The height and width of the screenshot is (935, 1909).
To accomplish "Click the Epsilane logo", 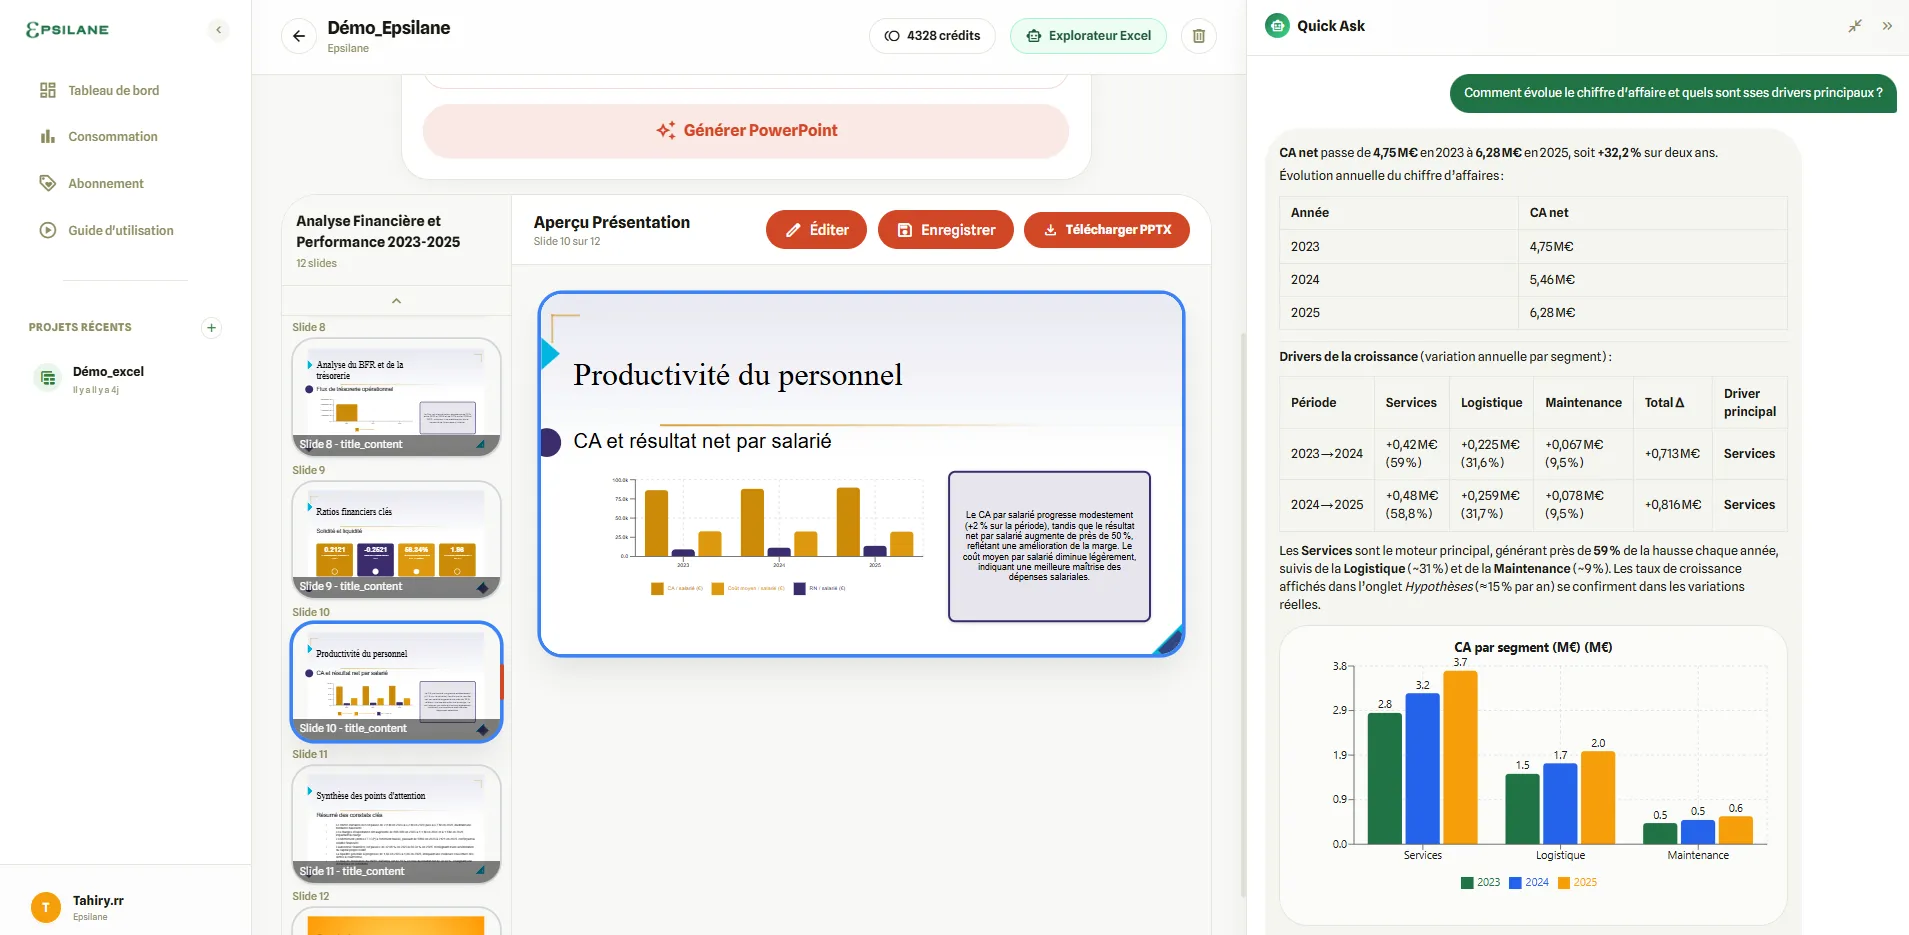I will (x=67, y=28).
